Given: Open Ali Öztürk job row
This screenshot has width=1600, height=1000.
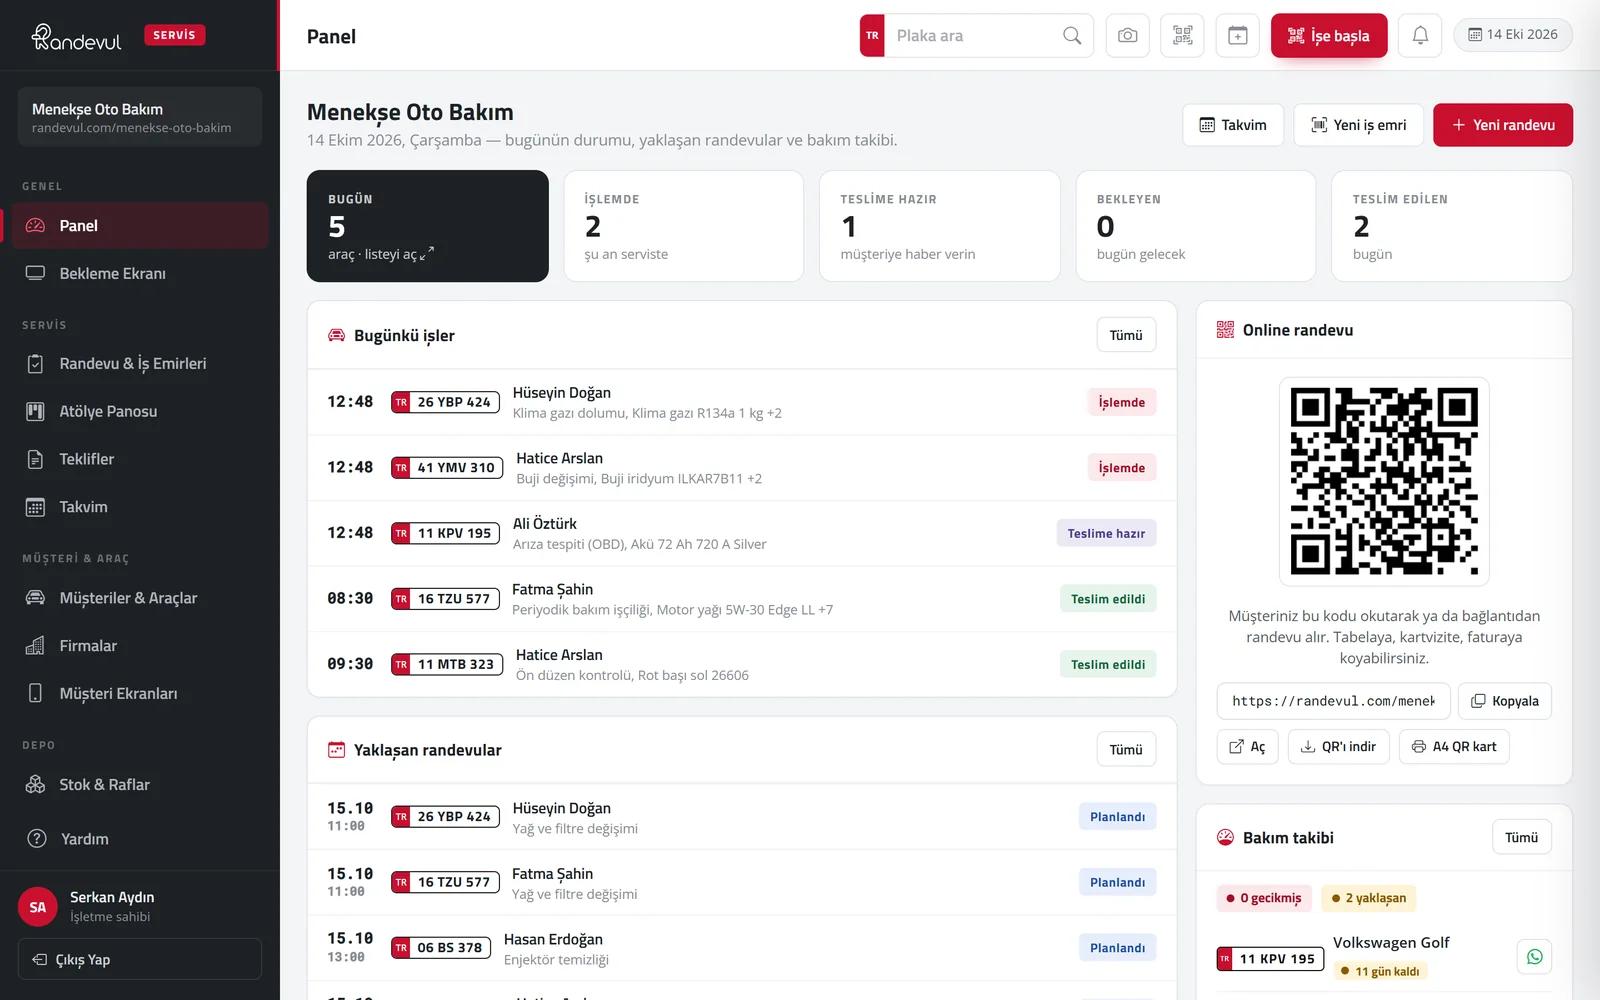Looking at the screenshot, I should [742, 533].
